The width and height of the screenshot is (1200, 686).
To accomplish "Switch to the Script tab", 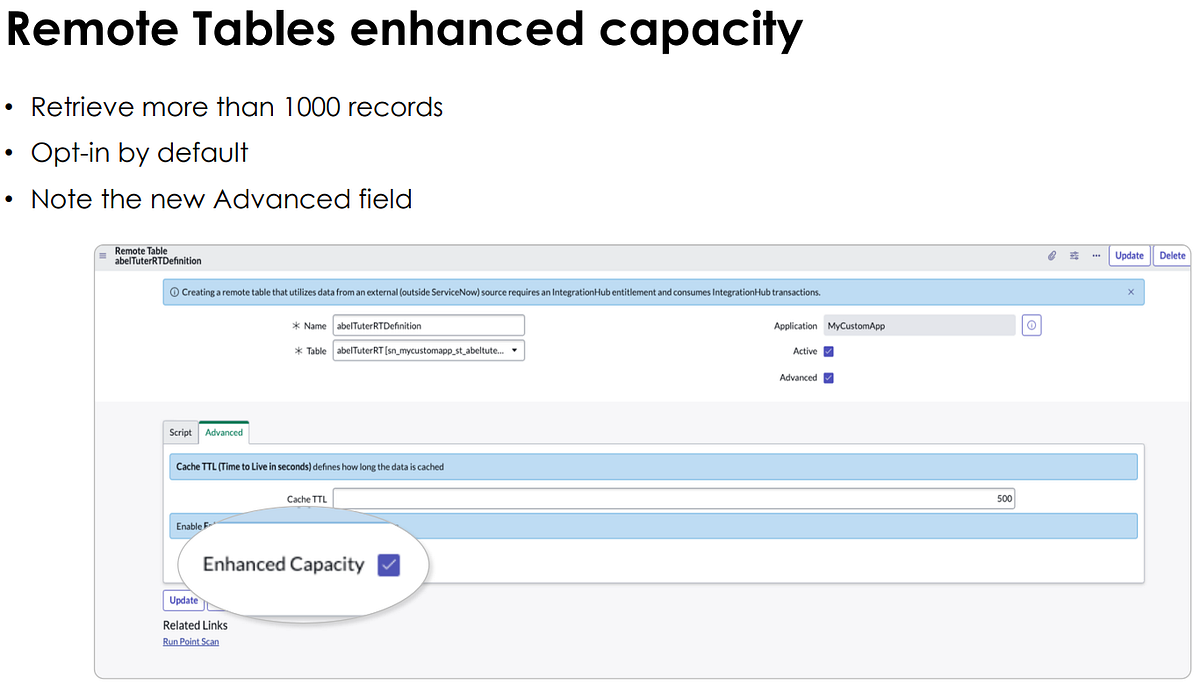I will point(180,432).
